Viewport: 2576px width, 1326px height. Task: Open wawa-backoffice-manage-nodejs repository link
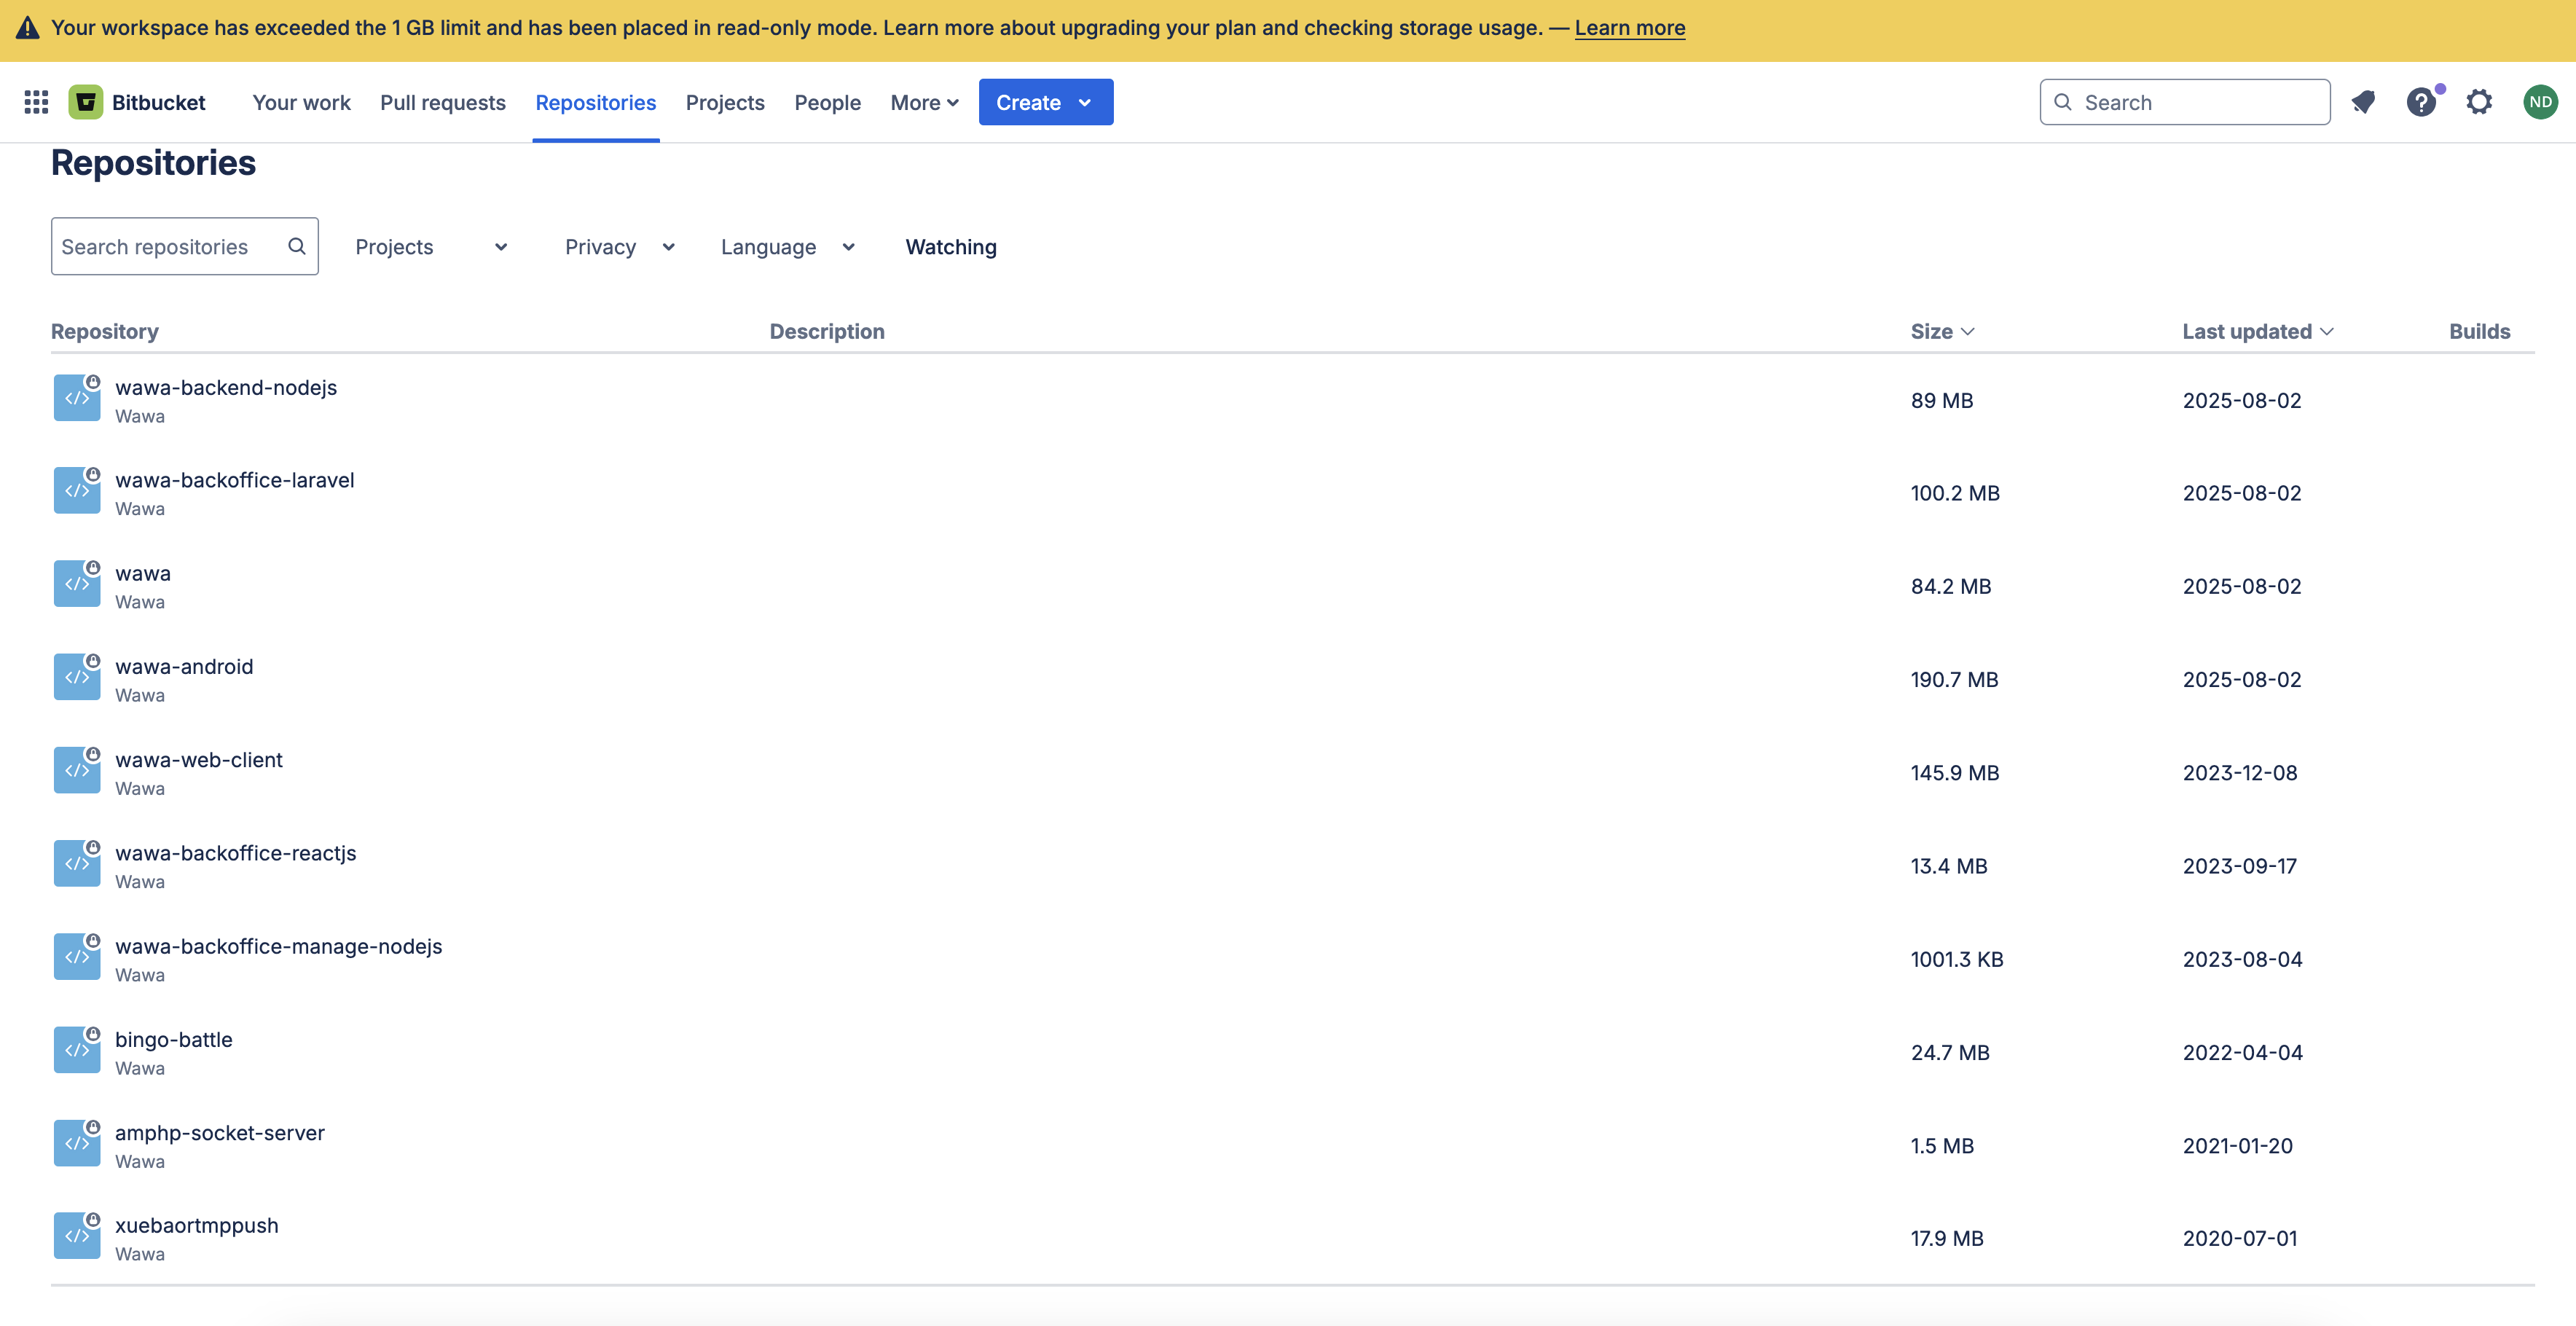coord(279,946)
